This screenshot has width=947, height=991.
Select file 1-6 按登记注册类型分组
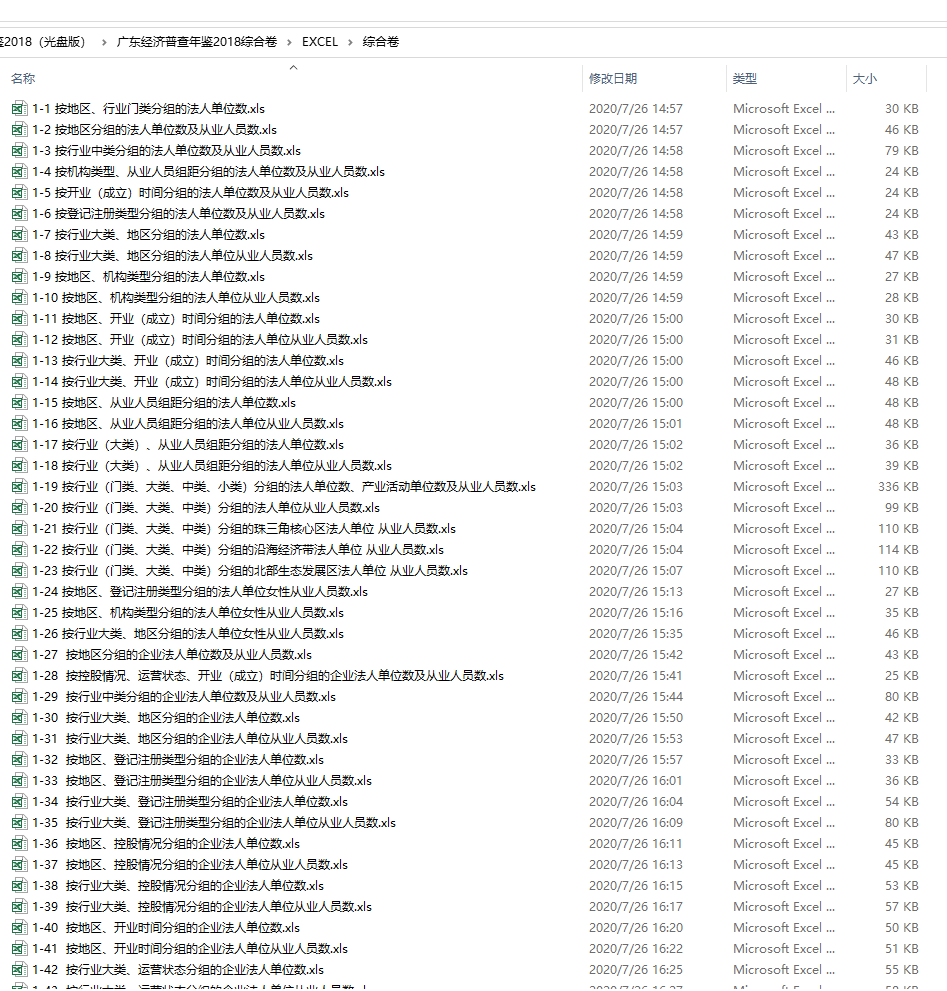pyautogui.click(x=178, y=214)
